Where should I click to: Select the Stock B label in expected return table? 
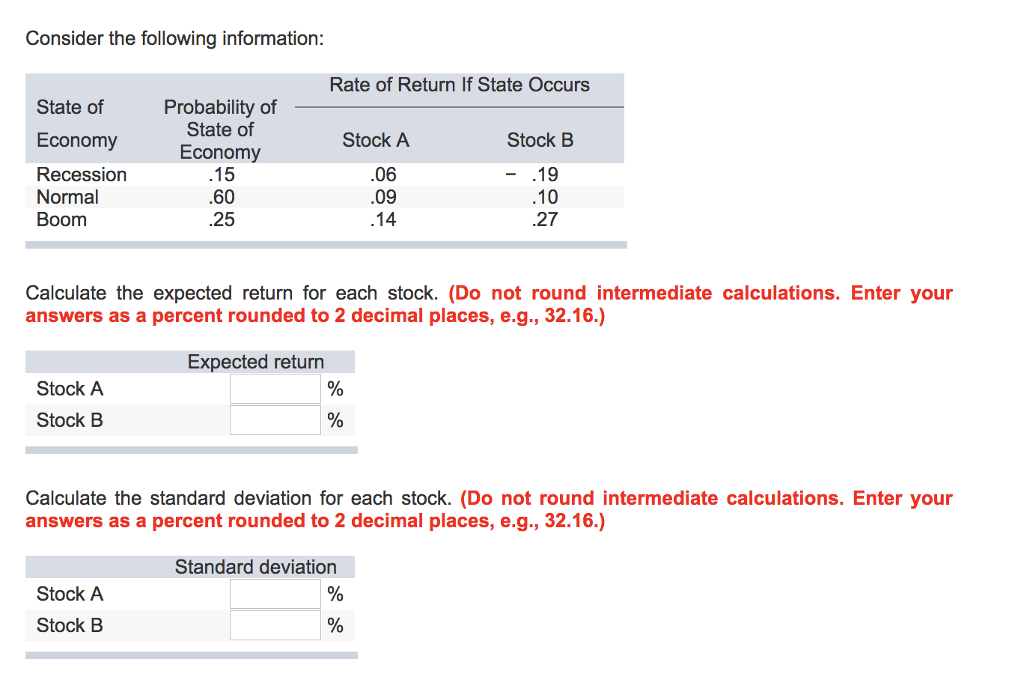point(70,420)
